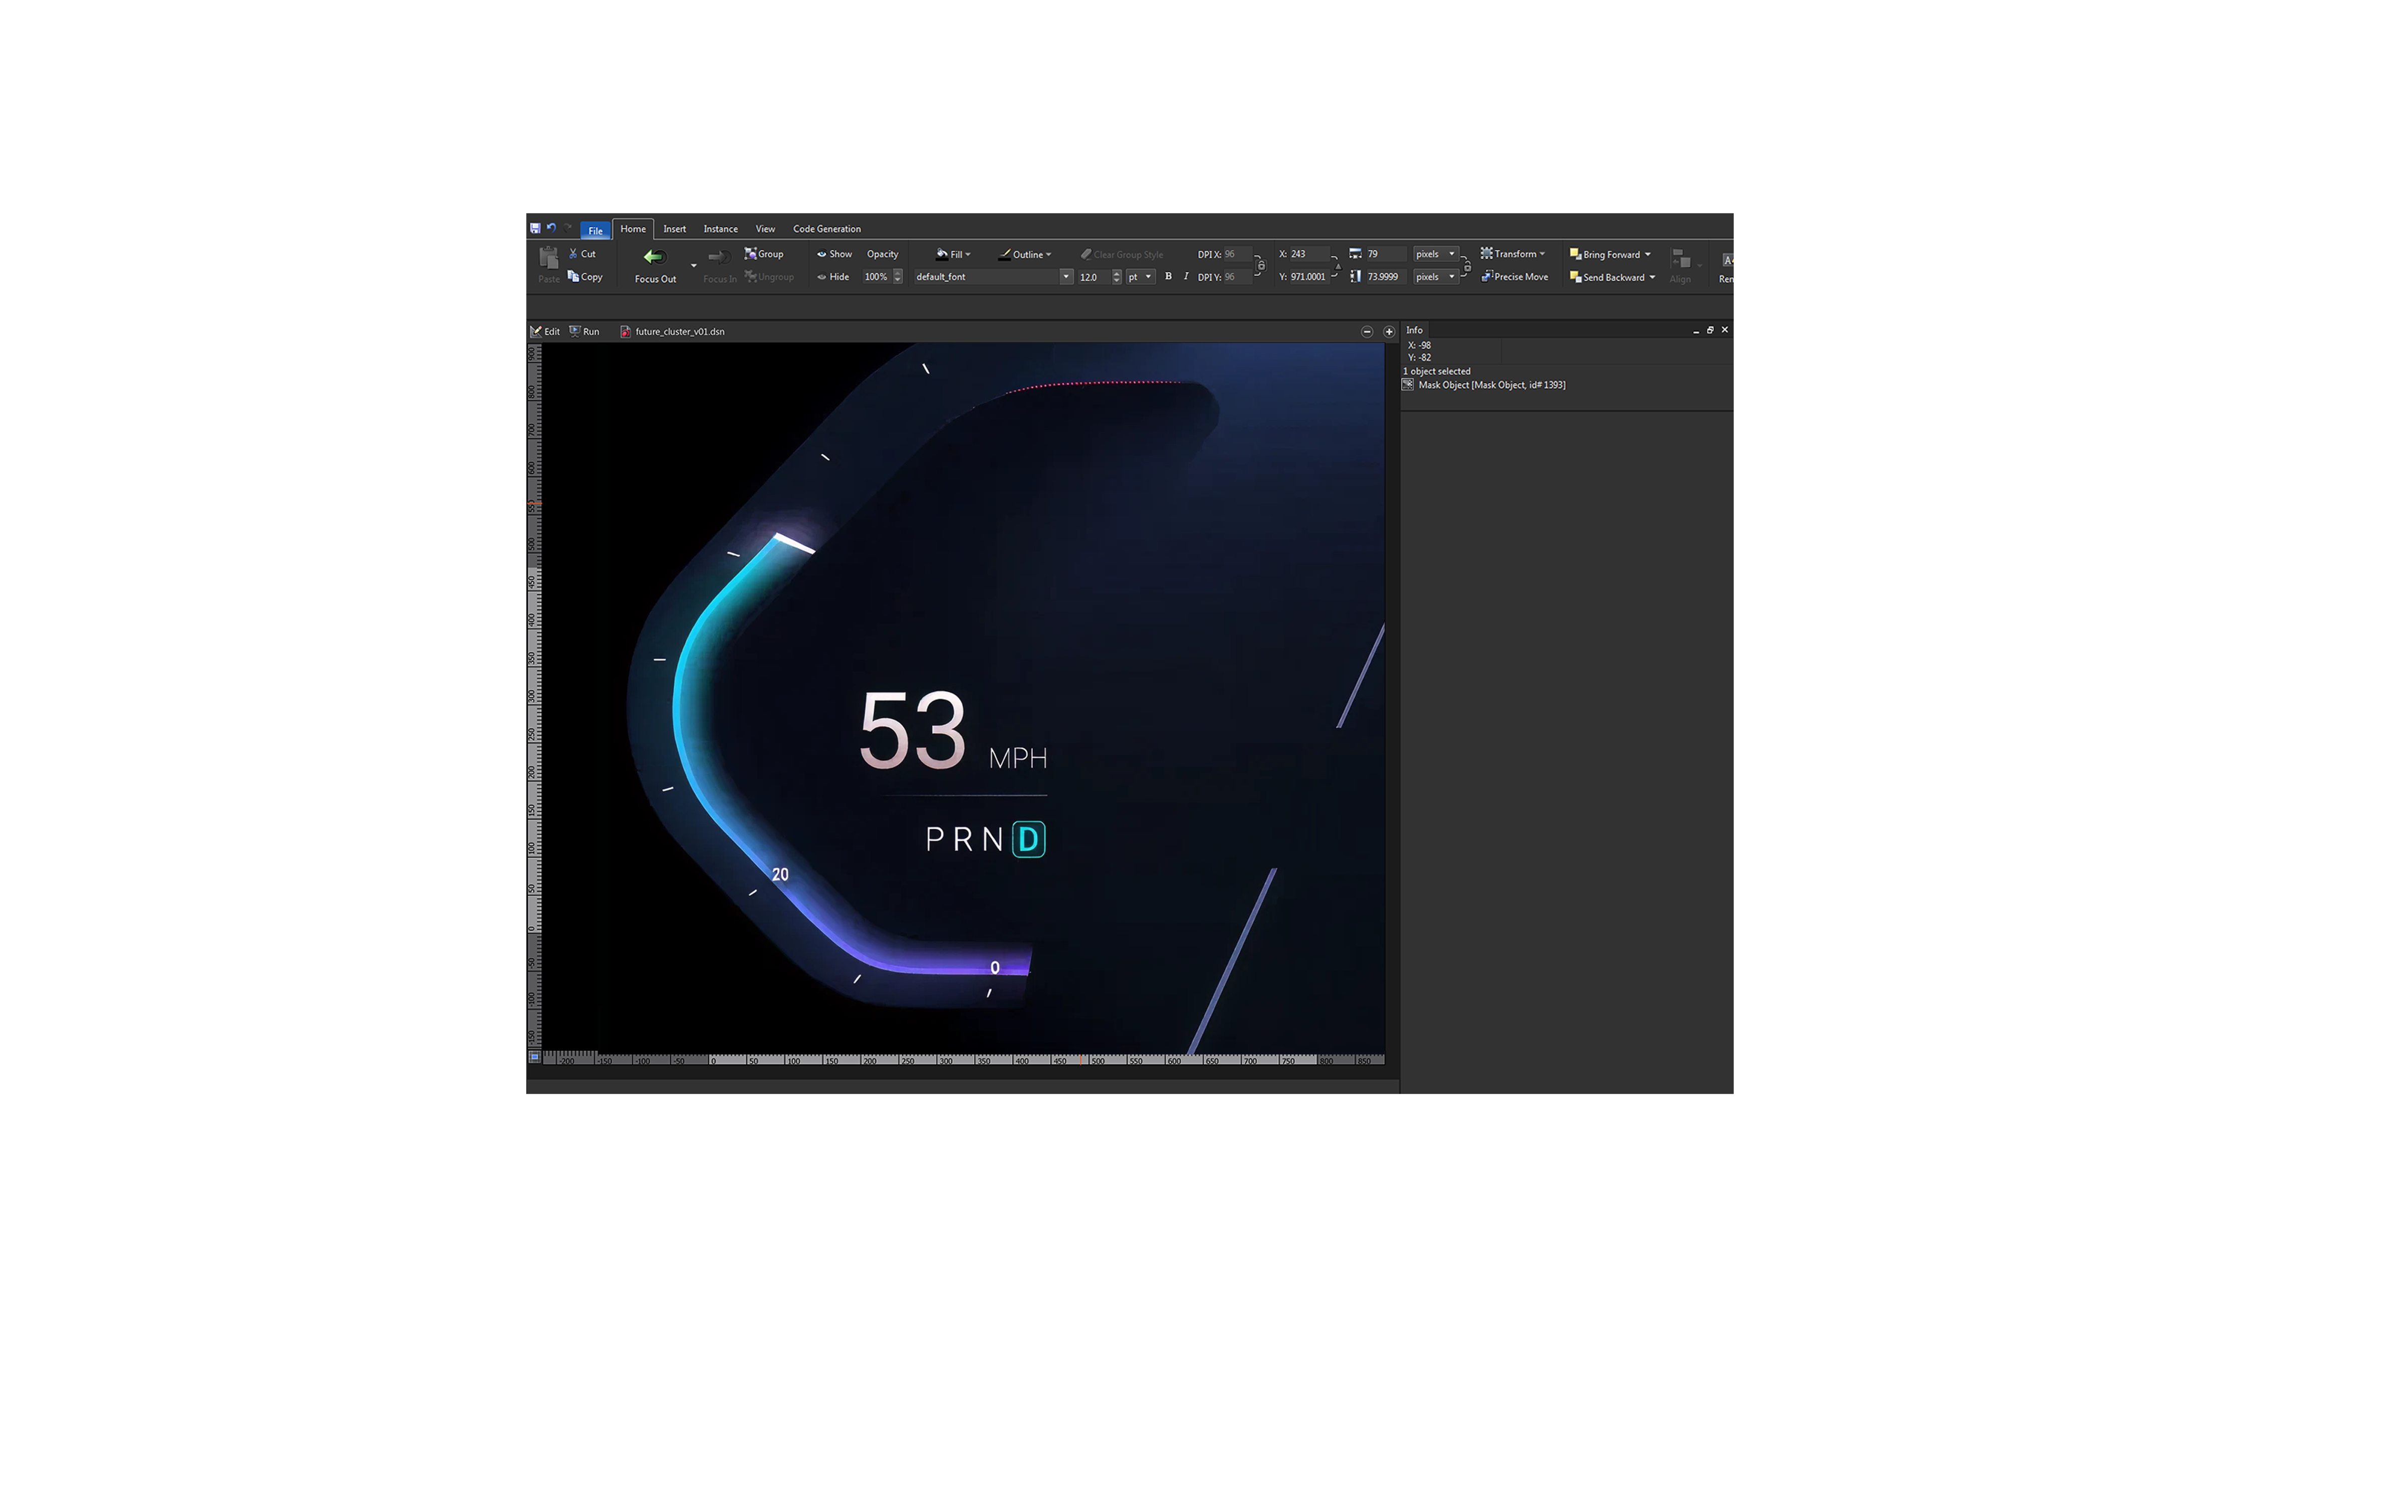Click the Save icon in quick access

tap(535, 228)
